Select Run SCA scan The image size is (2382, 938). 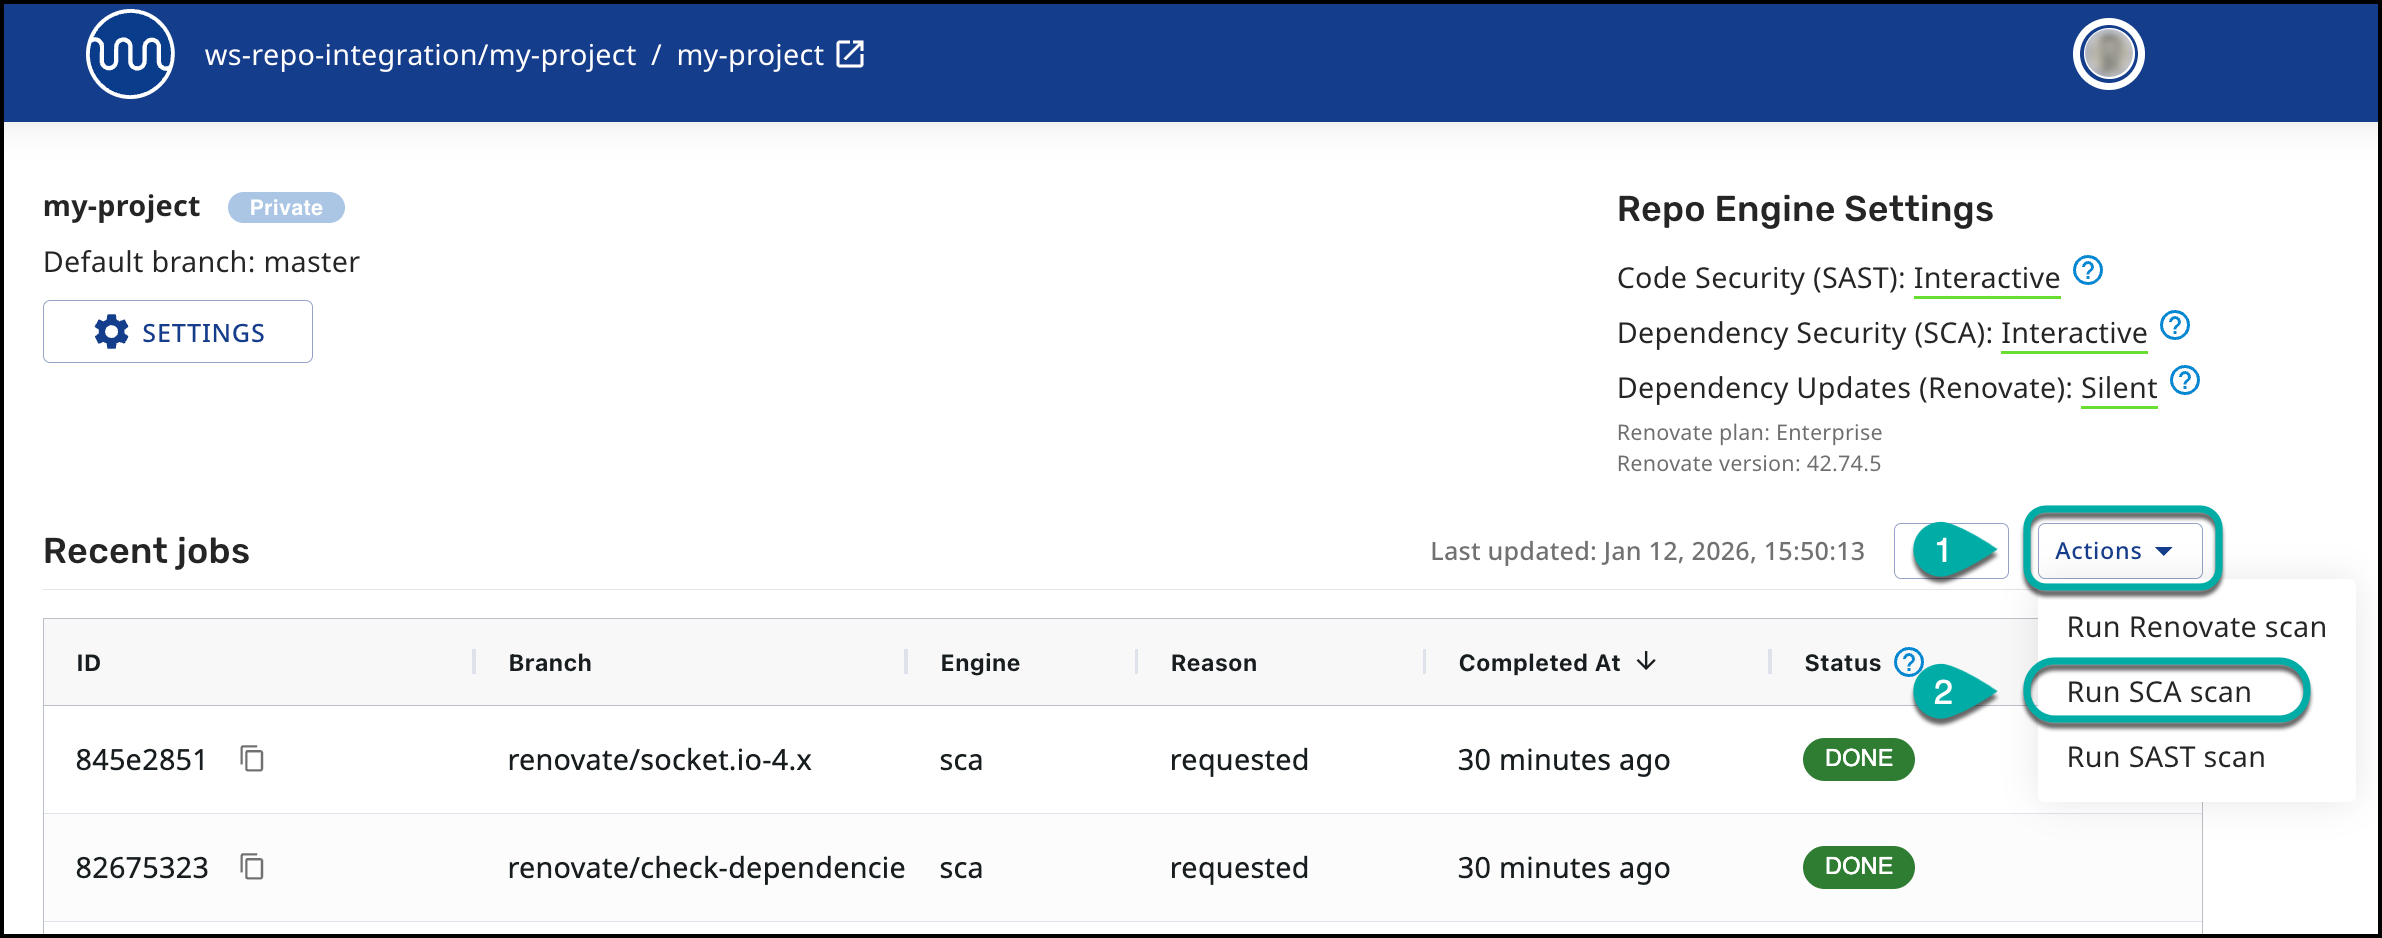tap(2158, 692)
